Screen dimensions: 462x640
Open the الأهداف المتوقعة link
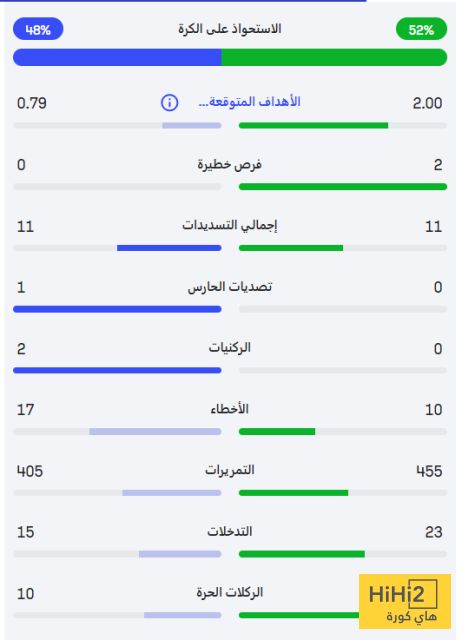[249, 102]
